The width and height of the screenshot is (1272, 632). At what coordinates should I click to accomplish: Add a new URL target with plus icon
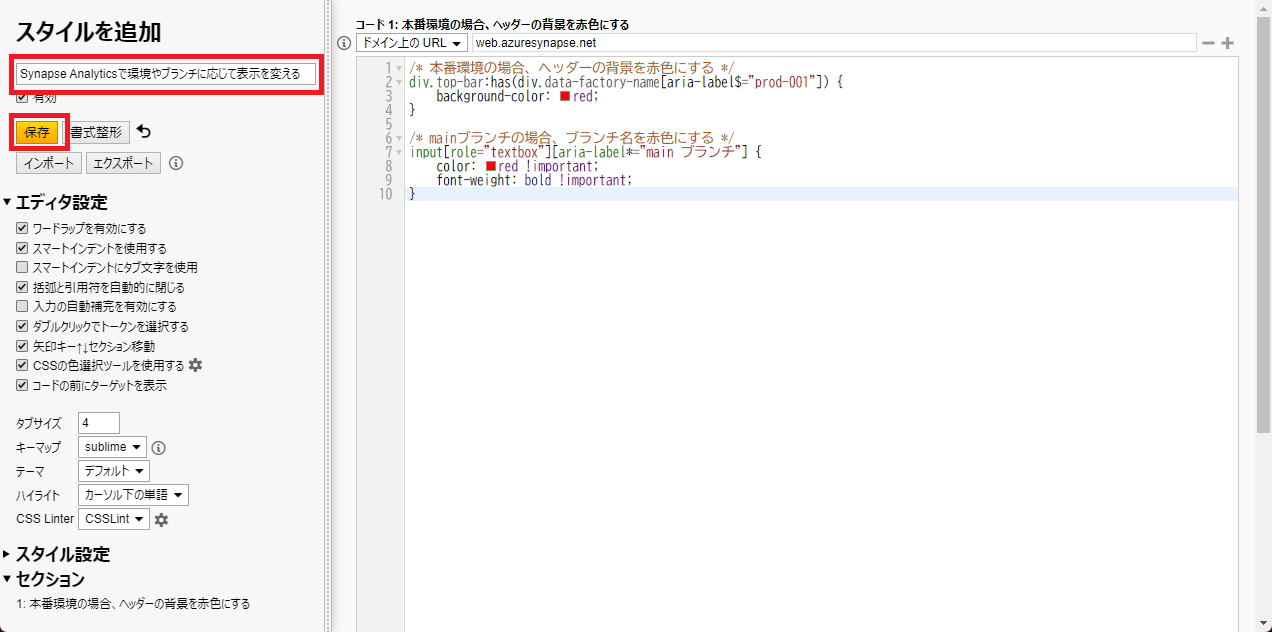point(1227,43)
